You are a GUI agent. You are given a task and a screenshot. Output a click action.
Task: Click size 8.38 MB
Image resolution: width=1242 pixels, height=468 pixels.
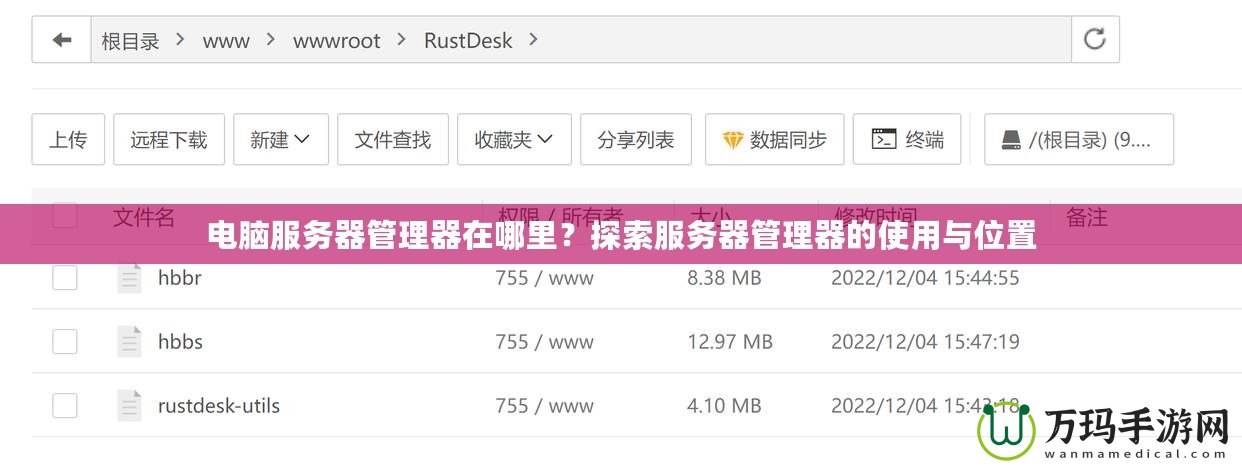(724, 278)
